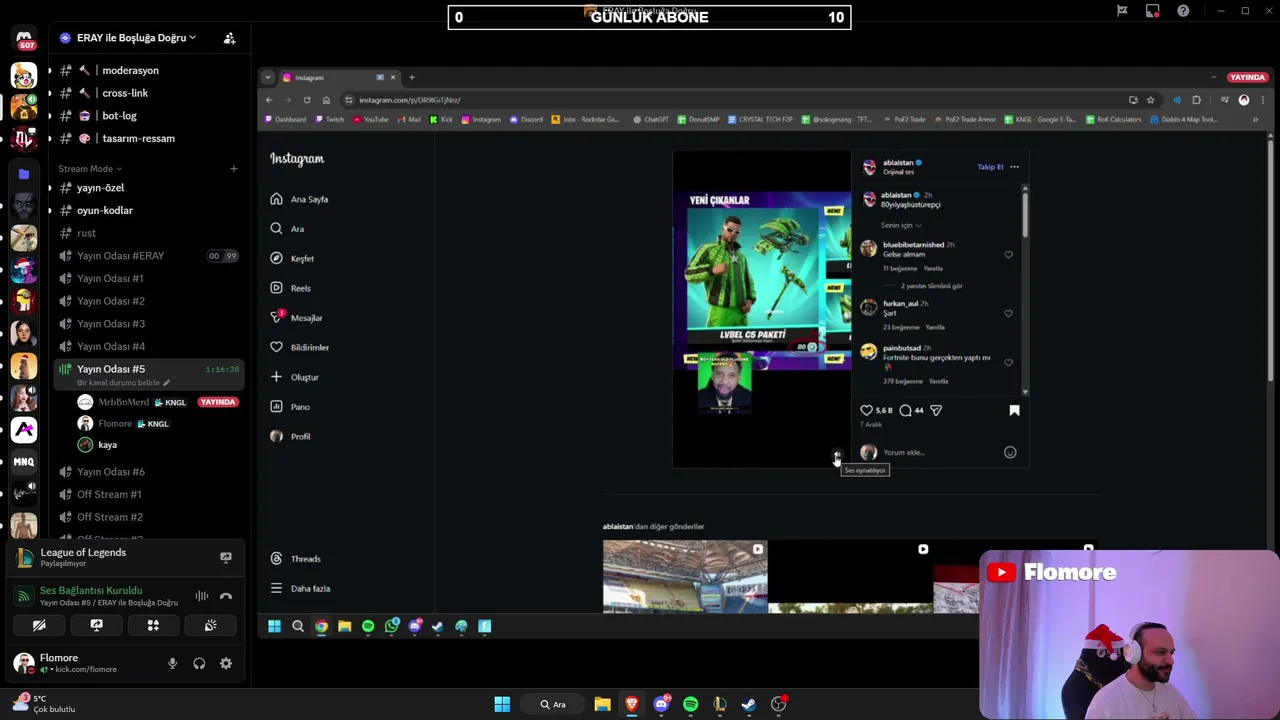Join voice channel Off Stream #1
1280x720 pixels.
pos(109,495)
